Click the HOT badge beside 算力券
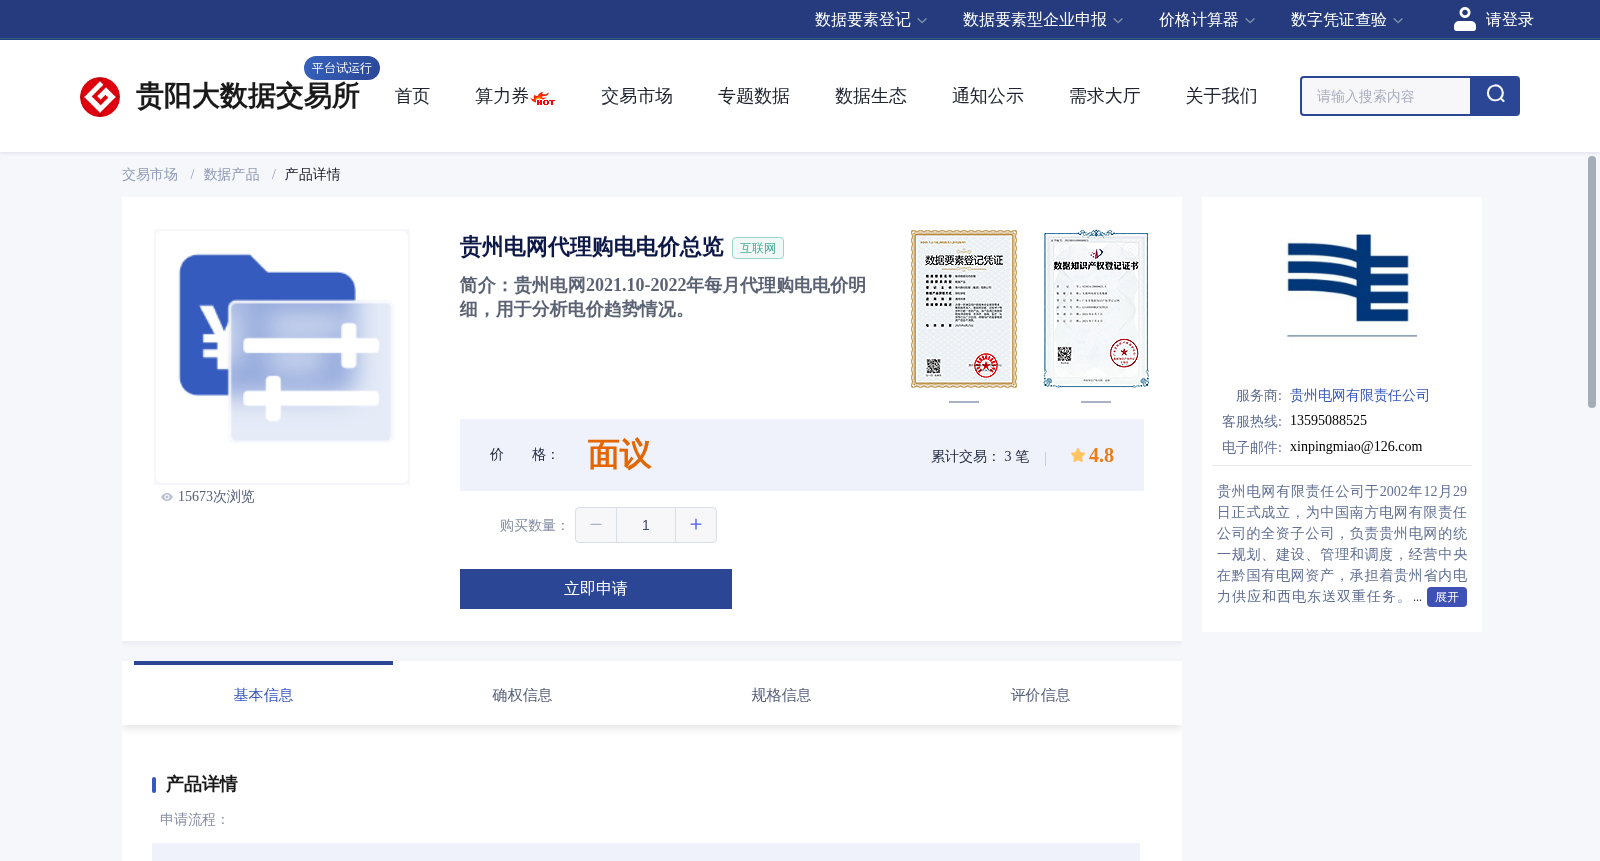The height and width of the screenshot is (861, 1600). (544, 99)
